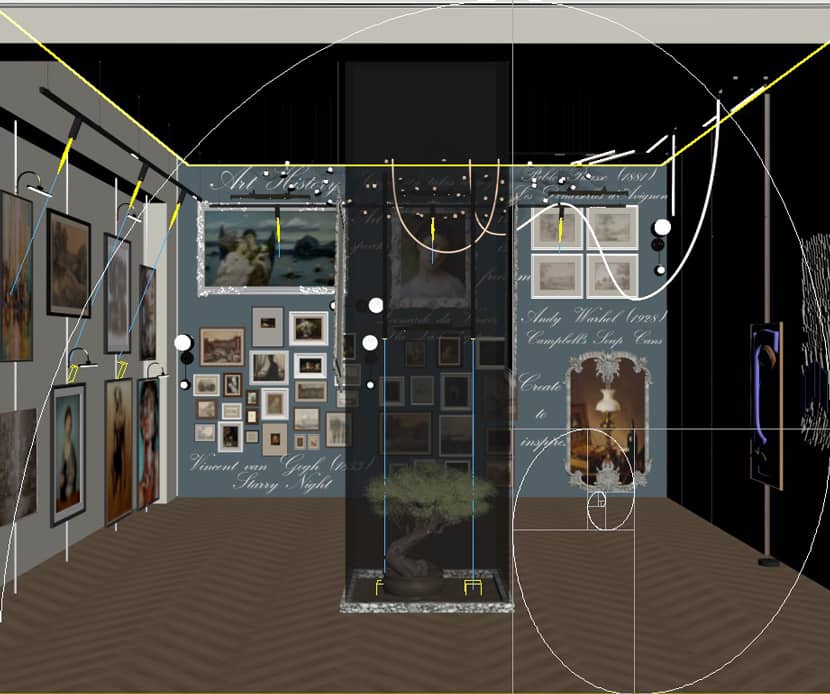The height and width of the screenshot is (694, 830).
Task: Select the red-dressed woman portrait on left wall
Action: [149, 444]
